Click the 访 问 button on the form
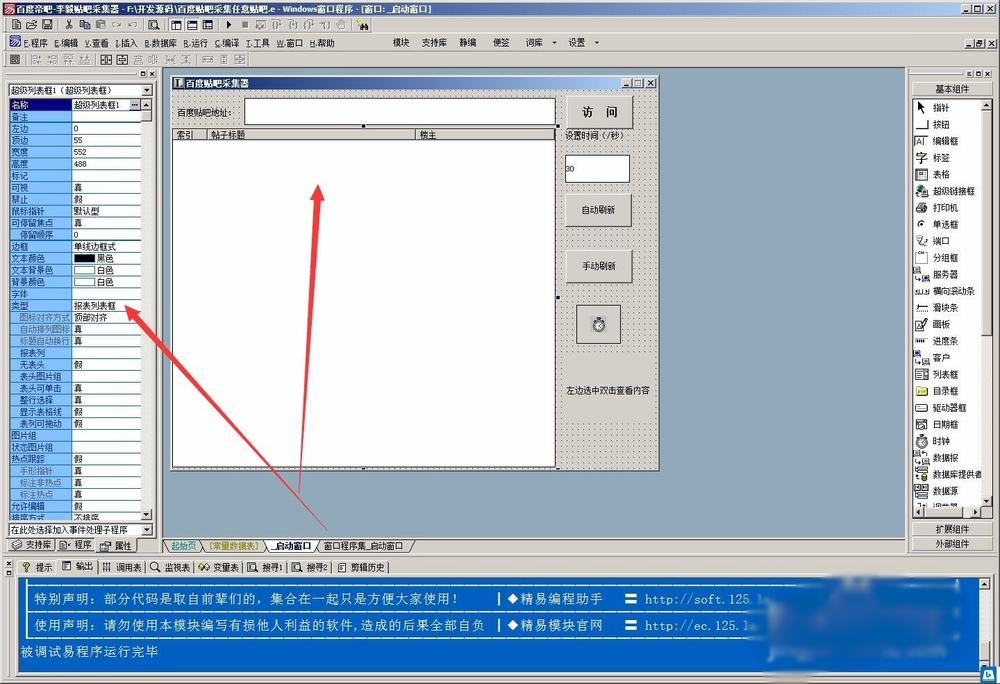The image size is (1000, 684). click(599, 112)
